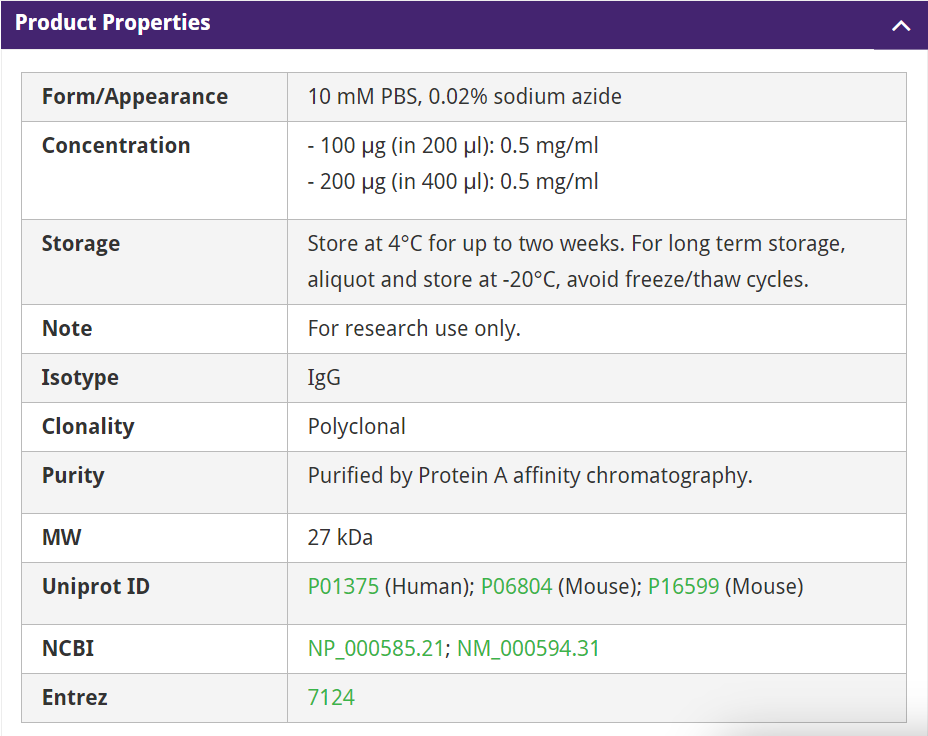Open Entrez gene link 7124

(x=331, y=697)
